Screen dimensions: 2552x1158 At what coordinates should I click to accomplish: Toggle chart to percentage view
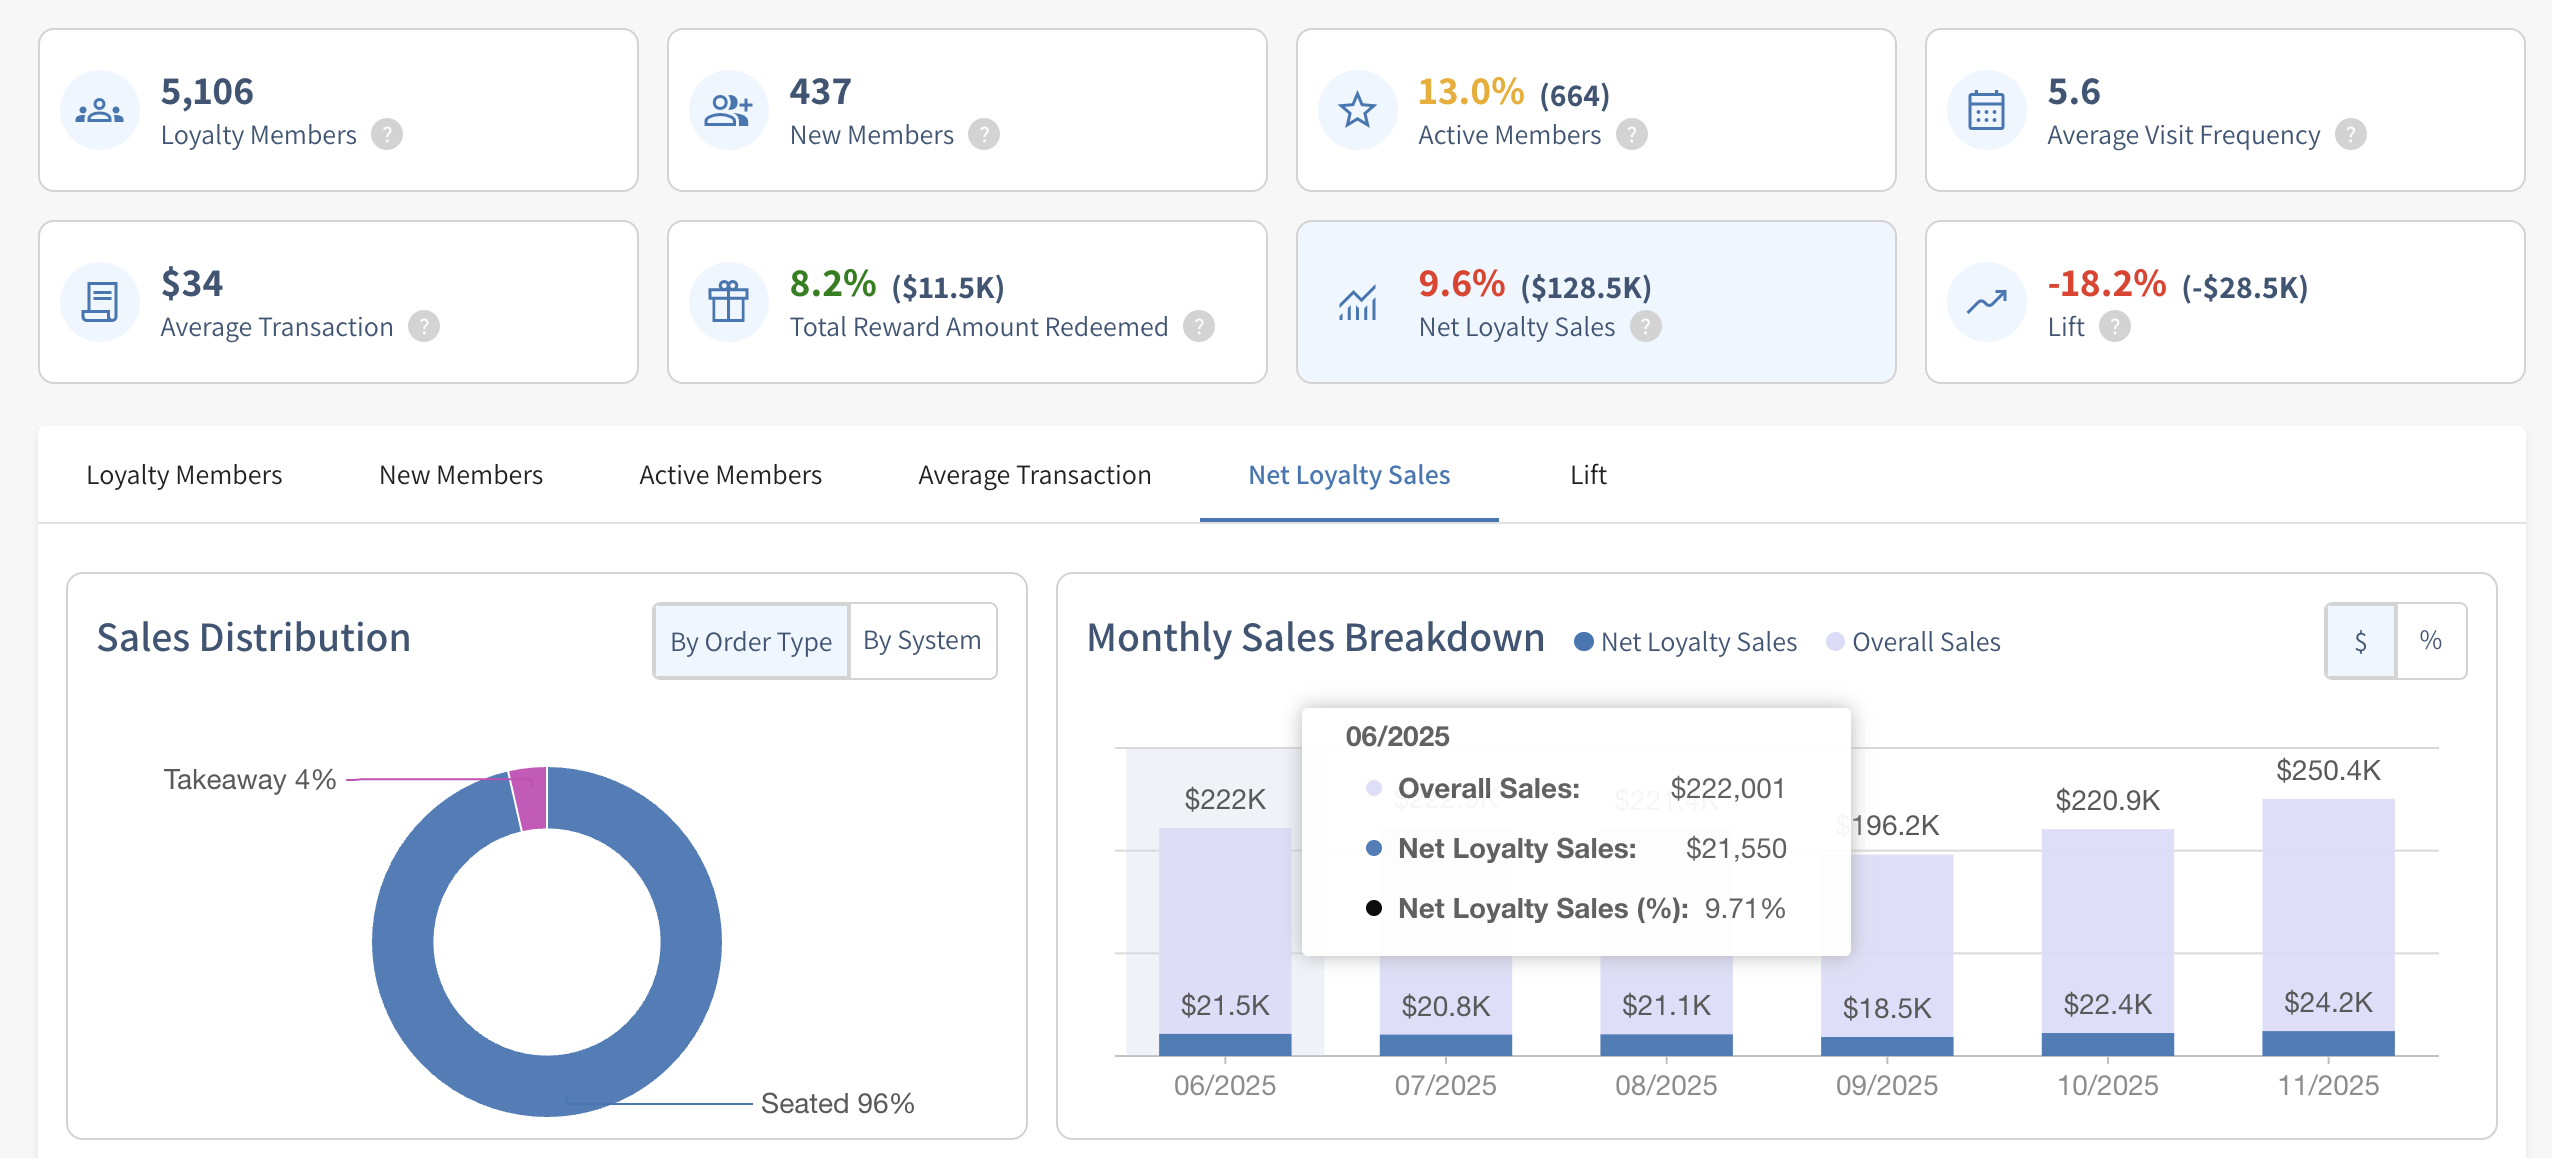pyautogui.click(x=2431, y=641)
